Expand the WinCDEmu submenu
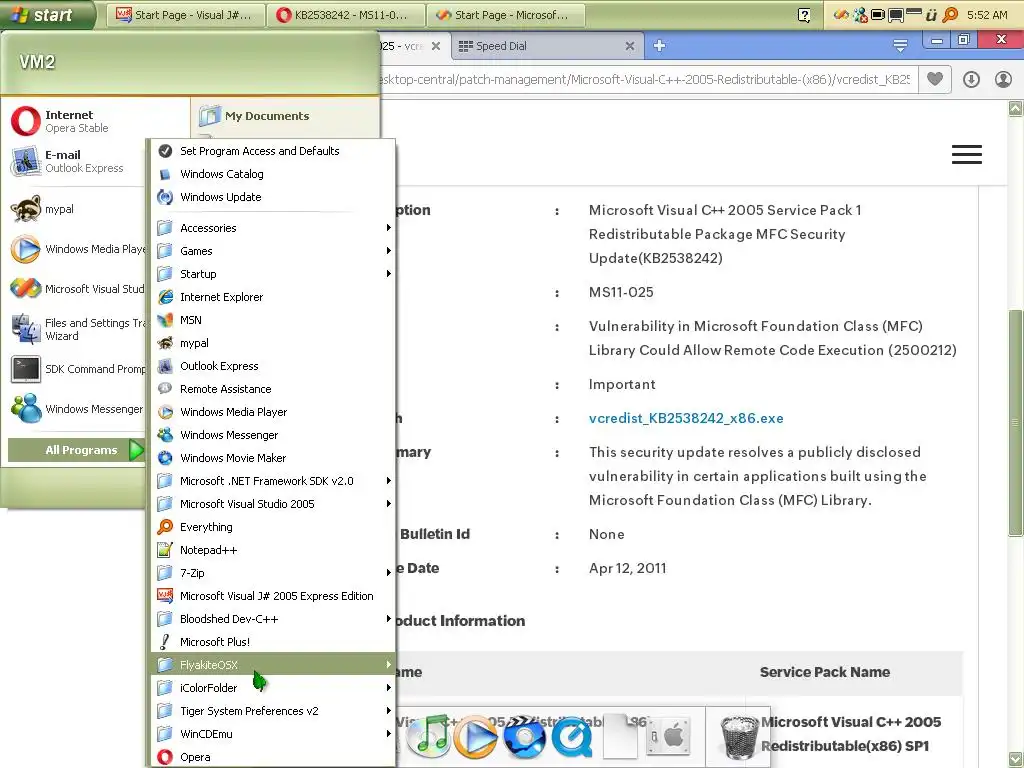Image resolution: width=1024 pixels, height=768 pixels. [x=273, y=733]
